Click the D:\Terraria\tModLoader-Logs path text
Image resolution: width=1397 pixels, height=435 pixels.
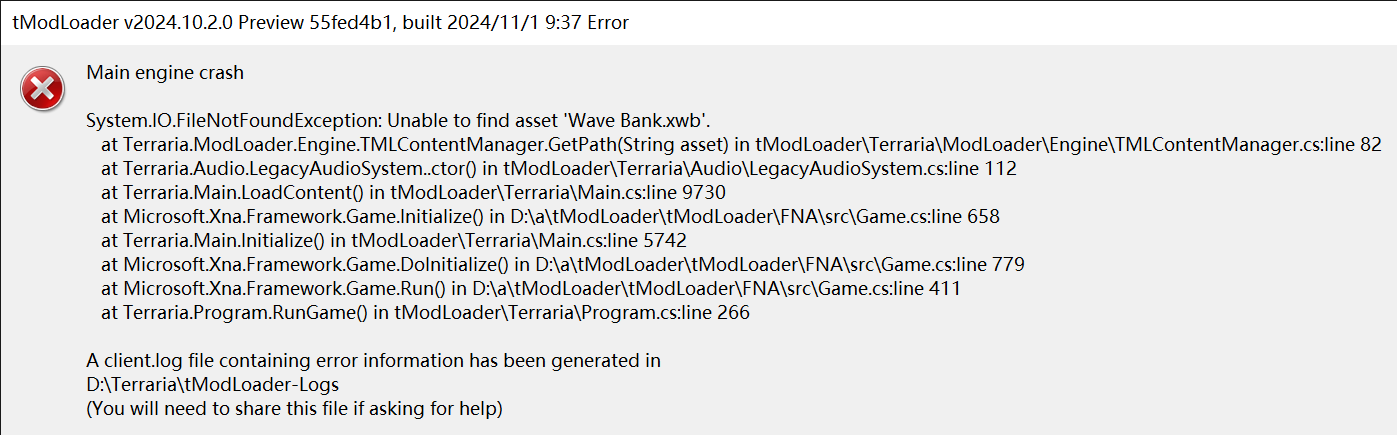213,384
